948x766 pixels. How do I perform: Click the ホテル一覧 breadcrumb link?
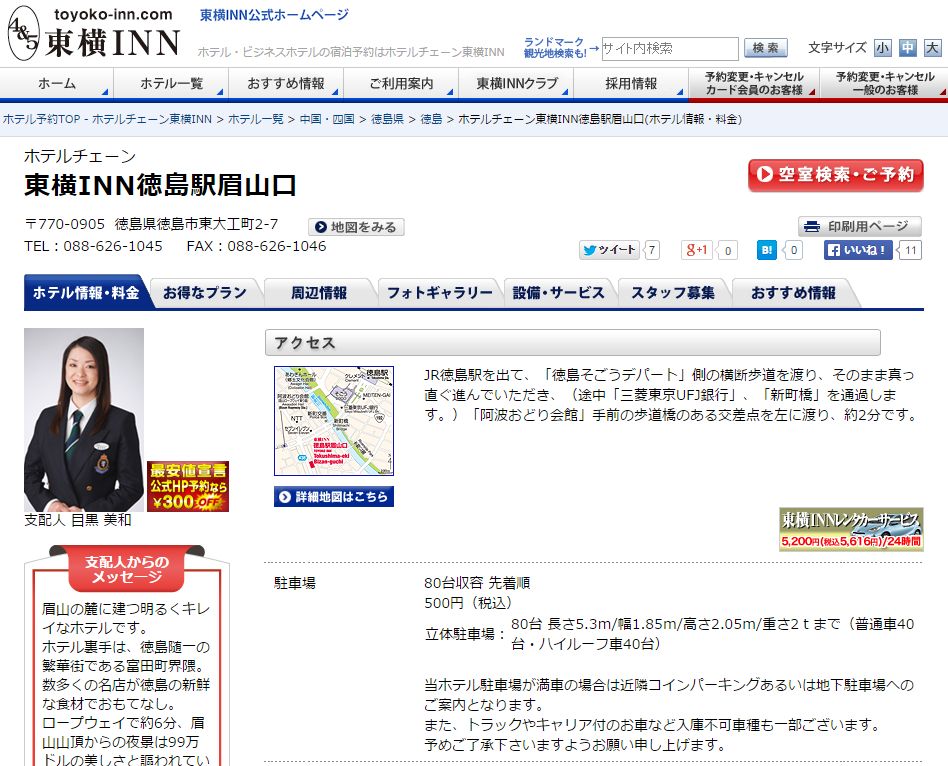(255, 119)
